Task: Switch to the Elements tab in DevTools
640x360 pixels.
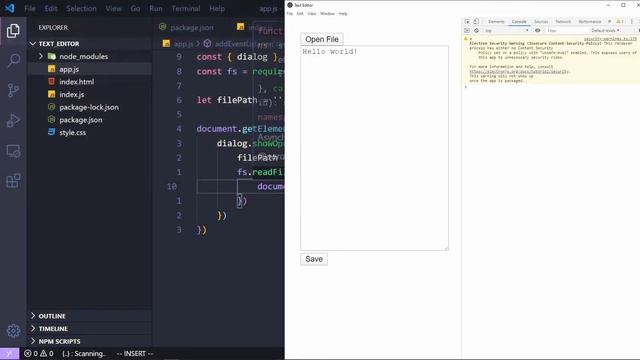Action: point(496,21)
